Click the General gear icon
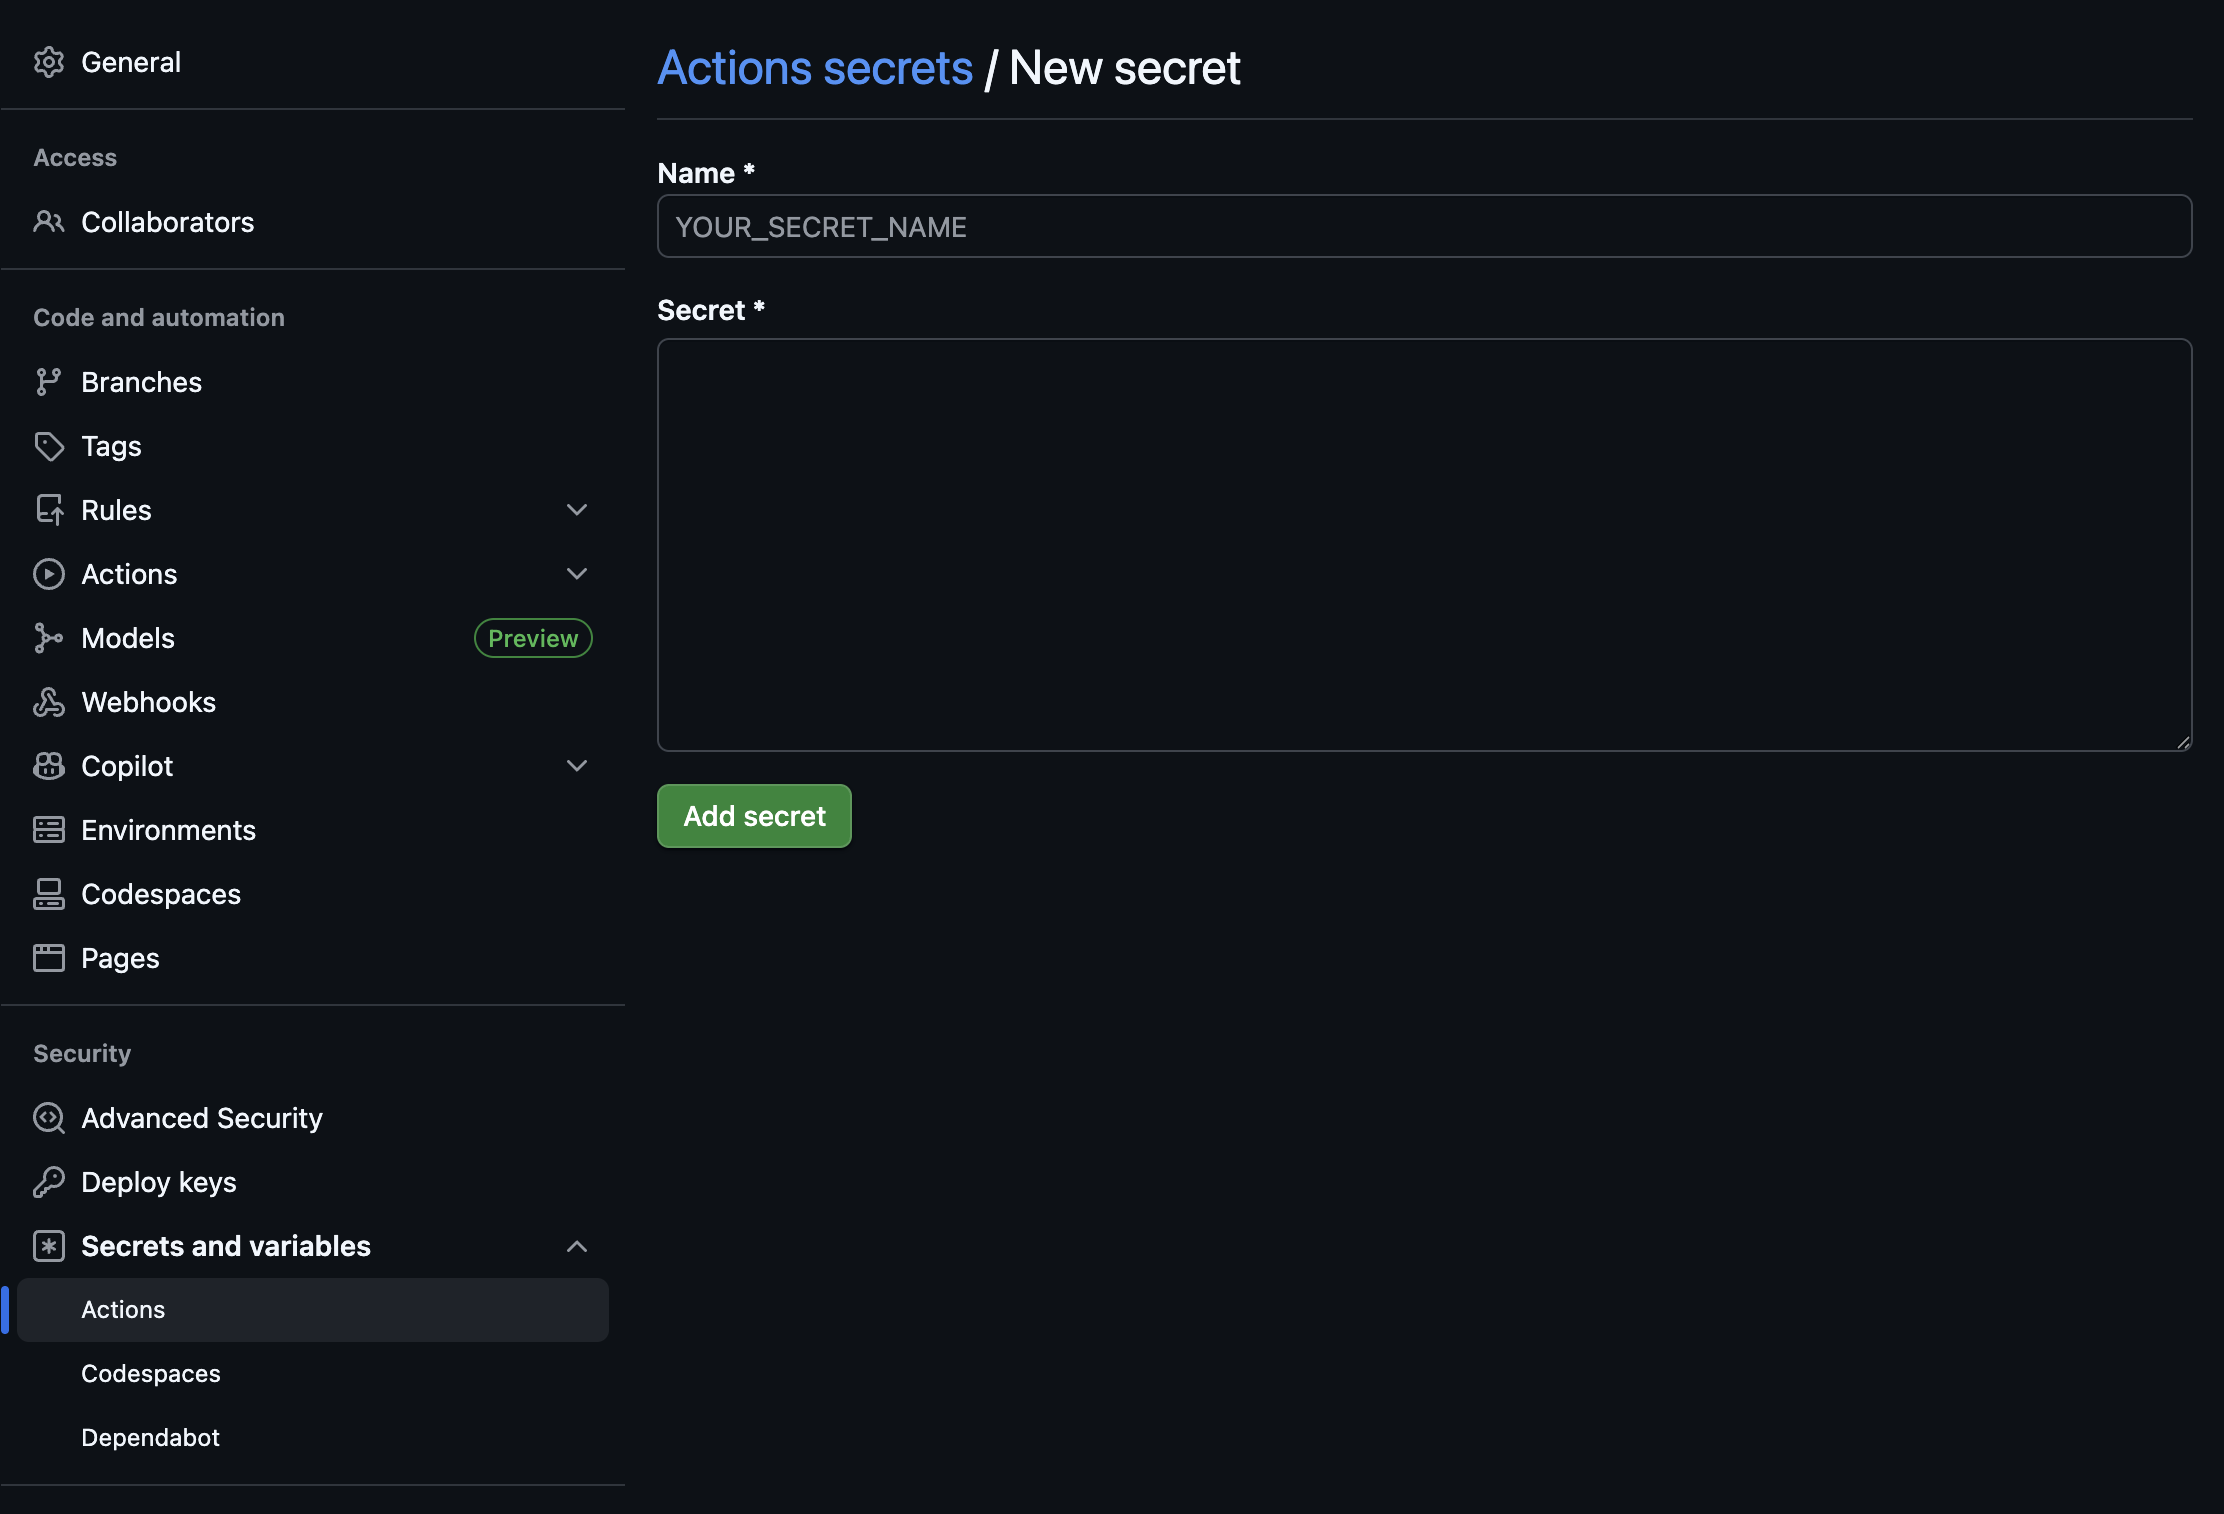 (x=48, y=62)
